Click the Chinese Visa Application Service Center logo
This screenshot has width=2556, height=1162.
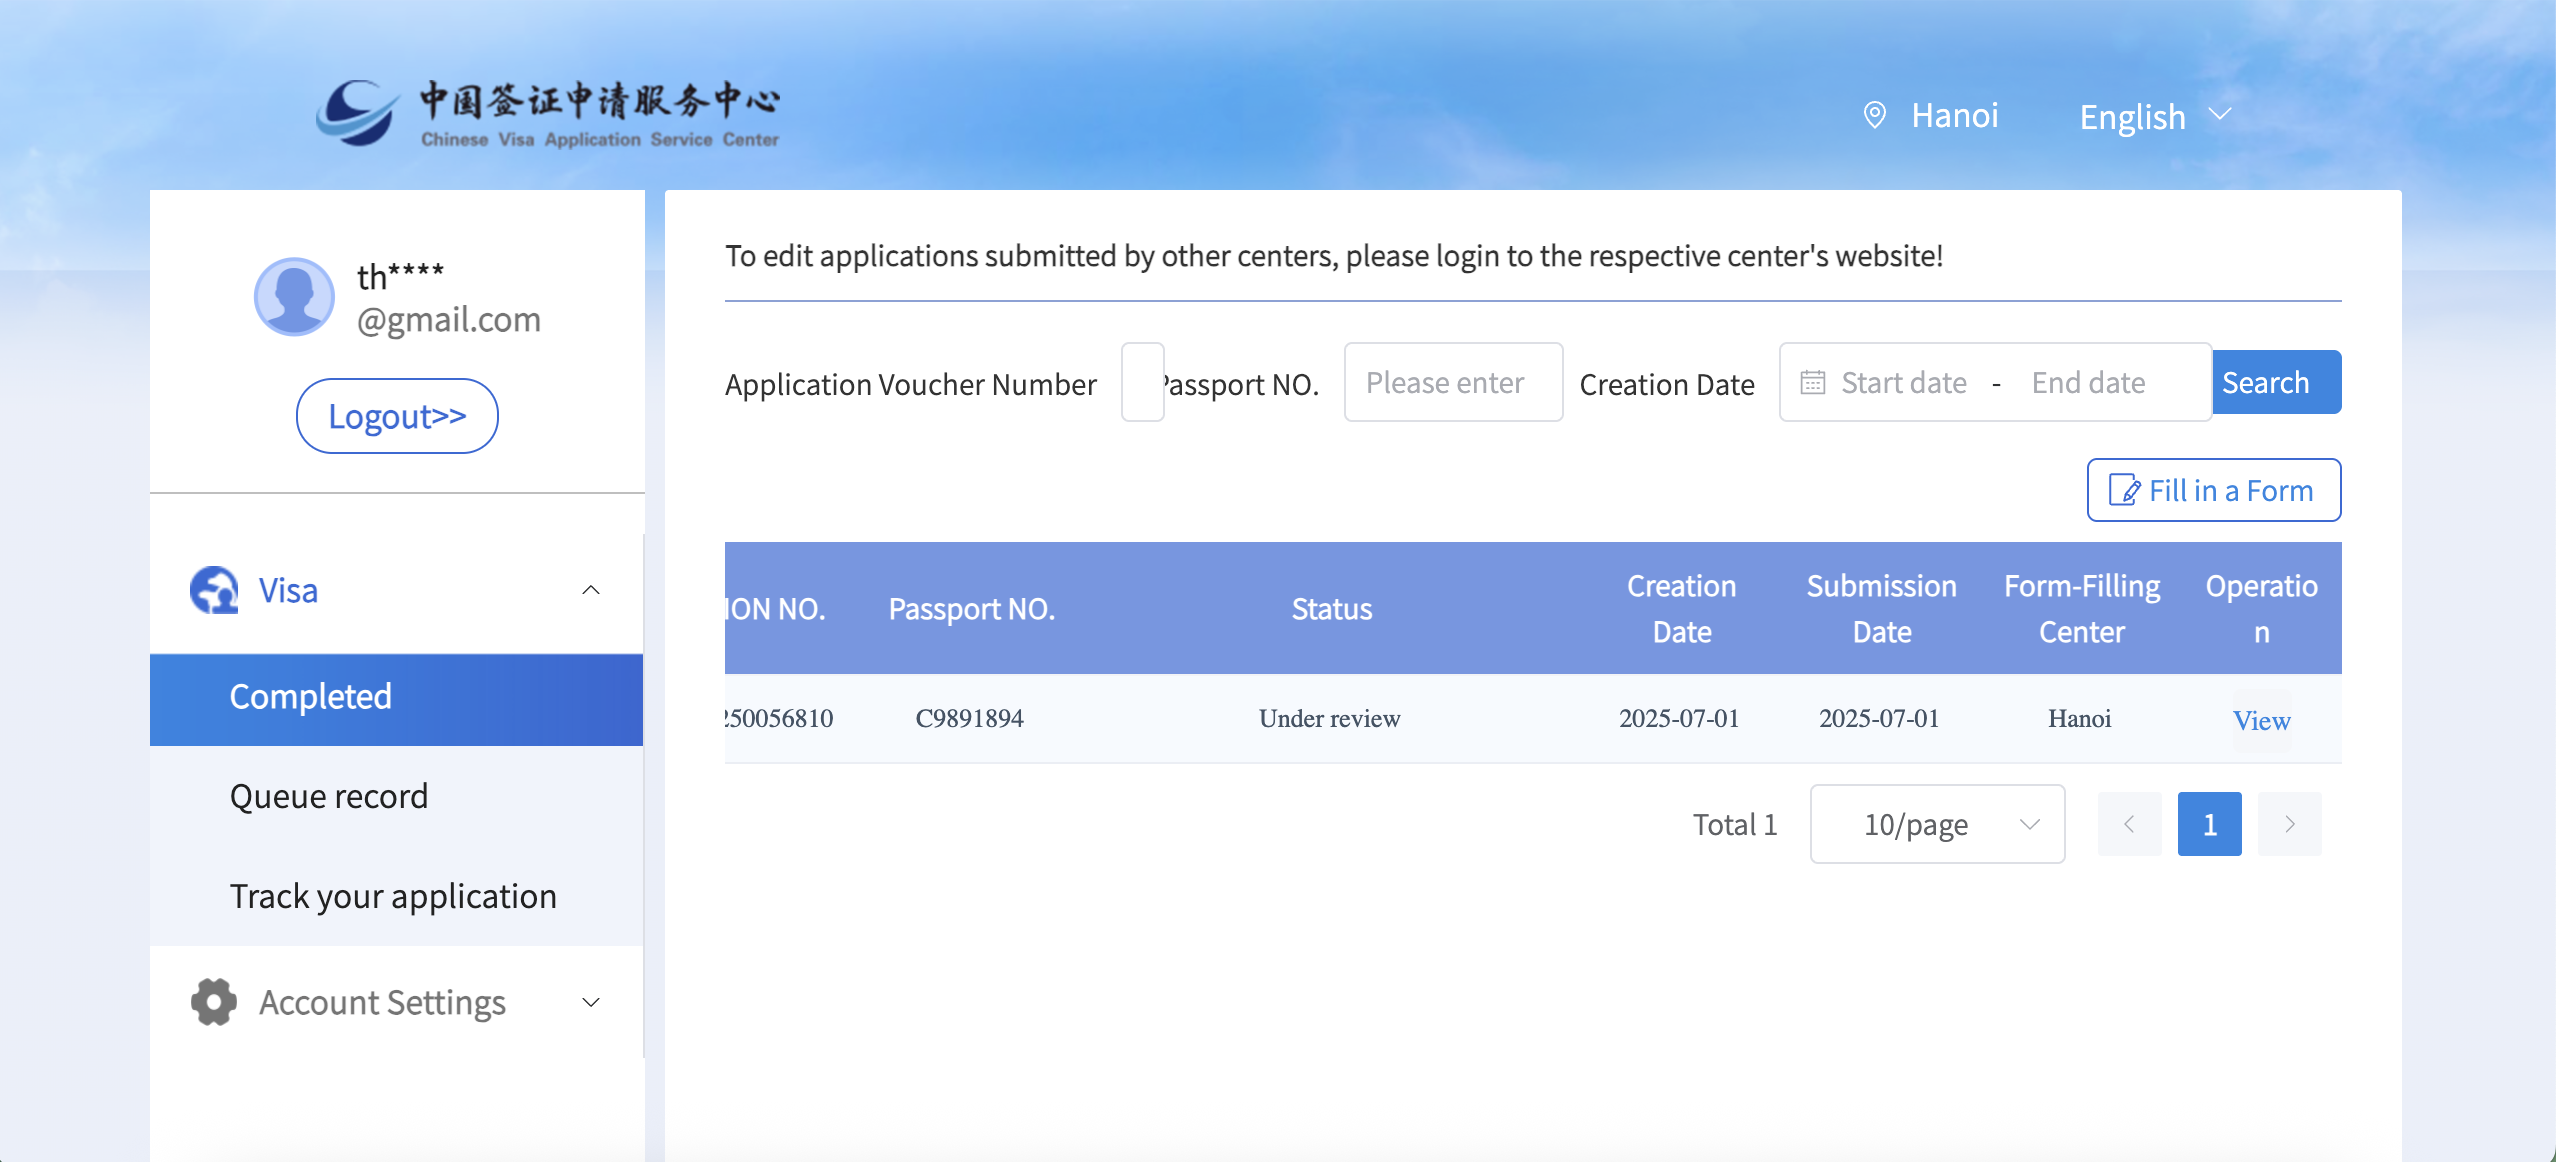(548, 114)
